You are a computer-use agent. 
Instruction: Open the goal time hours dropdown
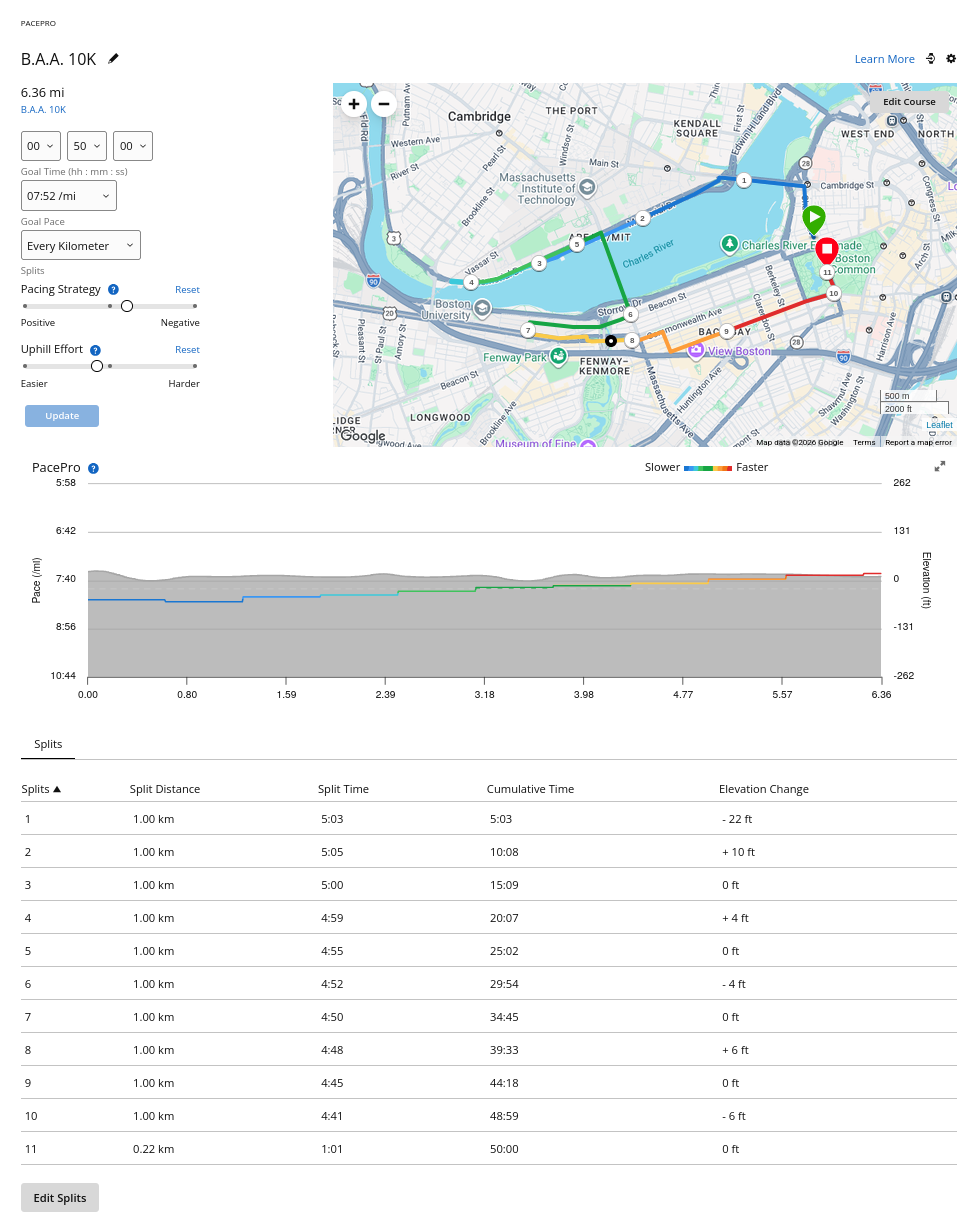click(x=41, y=146)
